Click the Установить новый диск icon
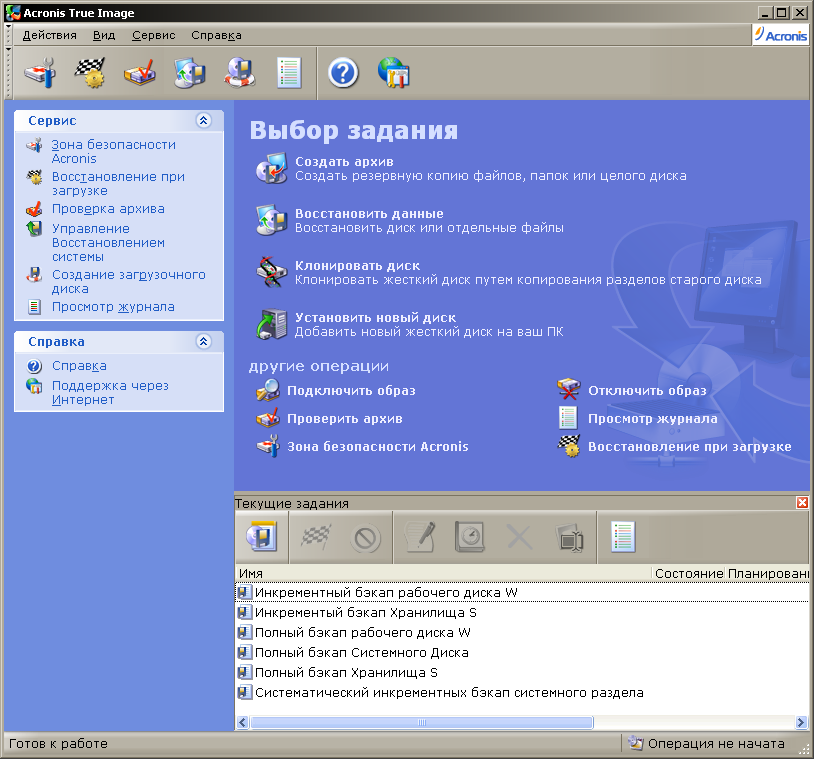This screenshot has height=759, width=814. pyautogui.click(x=271, y=324)
